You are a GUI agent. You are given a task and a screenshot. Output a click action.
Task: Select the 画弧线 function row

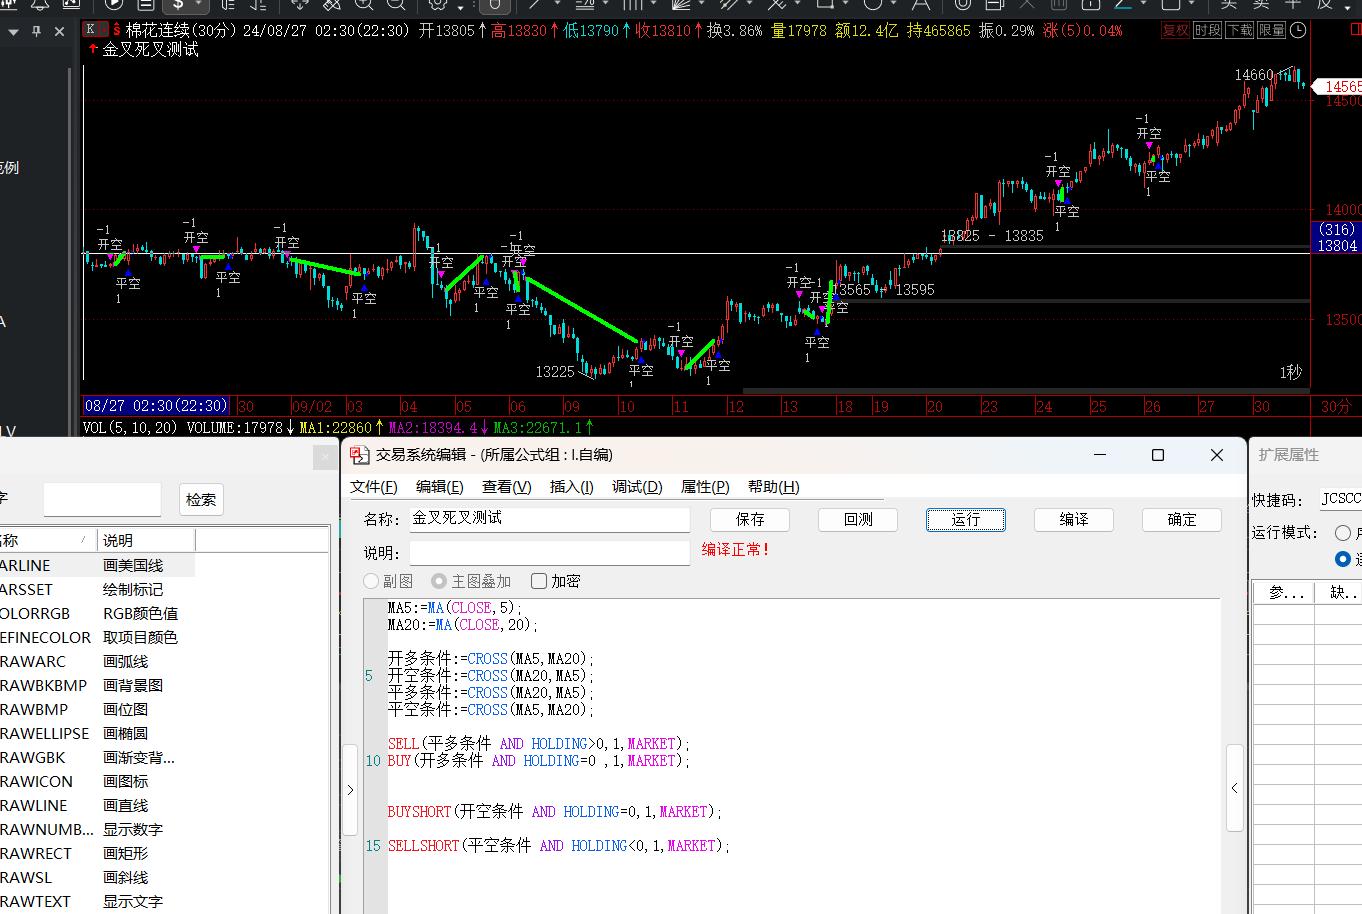click(x=97, y=662)
